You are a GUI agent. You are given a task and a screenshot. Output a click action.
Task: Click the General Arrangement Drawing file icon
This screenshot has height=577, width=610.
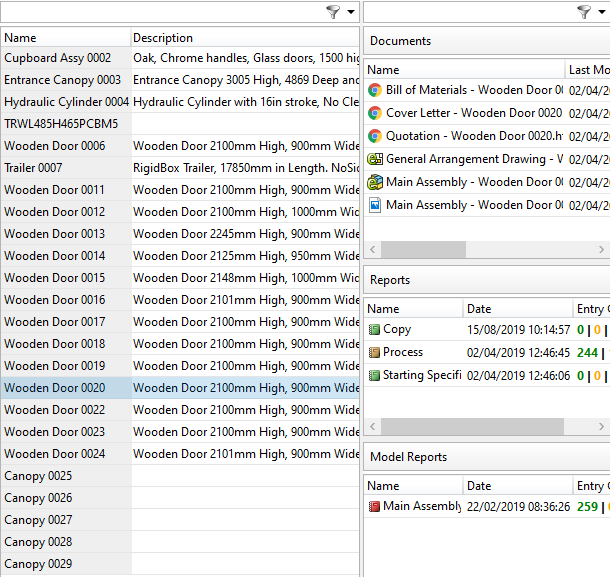375,160
